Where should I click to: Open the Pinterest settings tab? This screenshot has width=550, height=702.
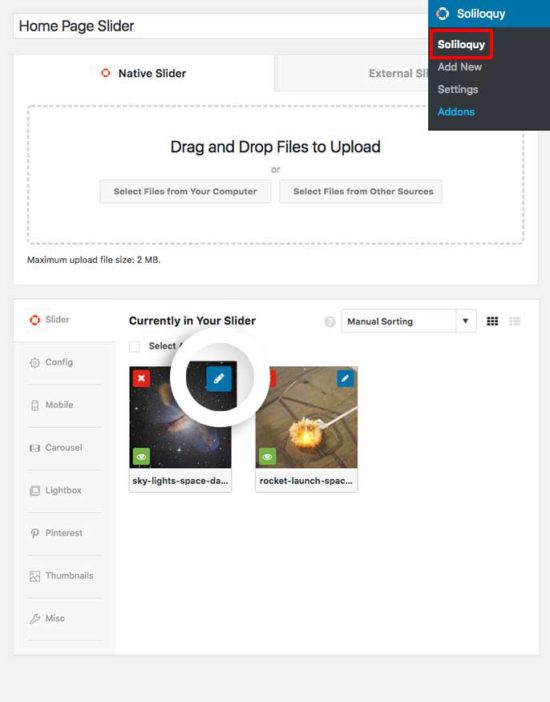coord(64,533)
